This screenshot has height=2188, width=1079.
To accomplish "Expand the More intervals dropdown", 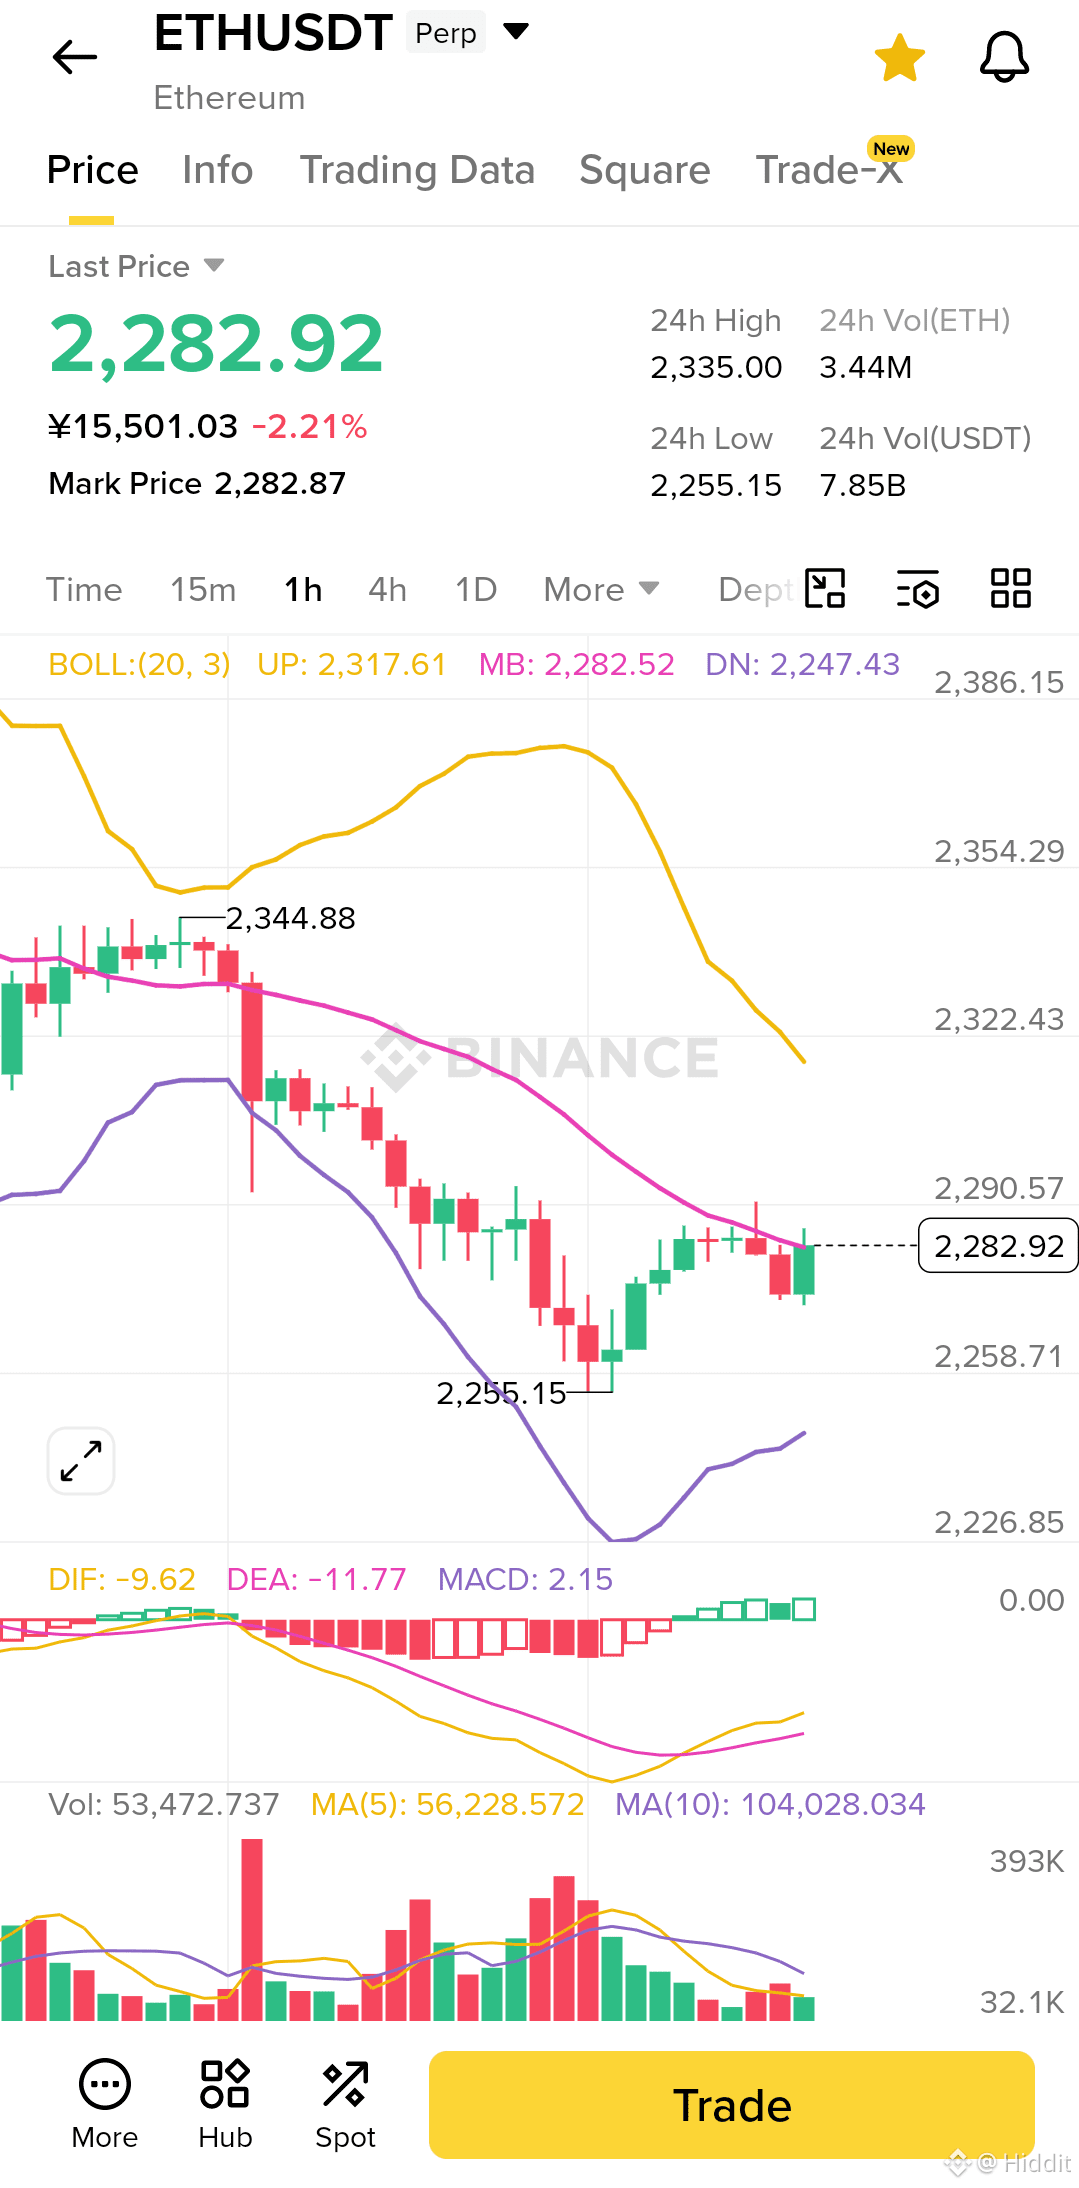I will click(x=601, y=590).
